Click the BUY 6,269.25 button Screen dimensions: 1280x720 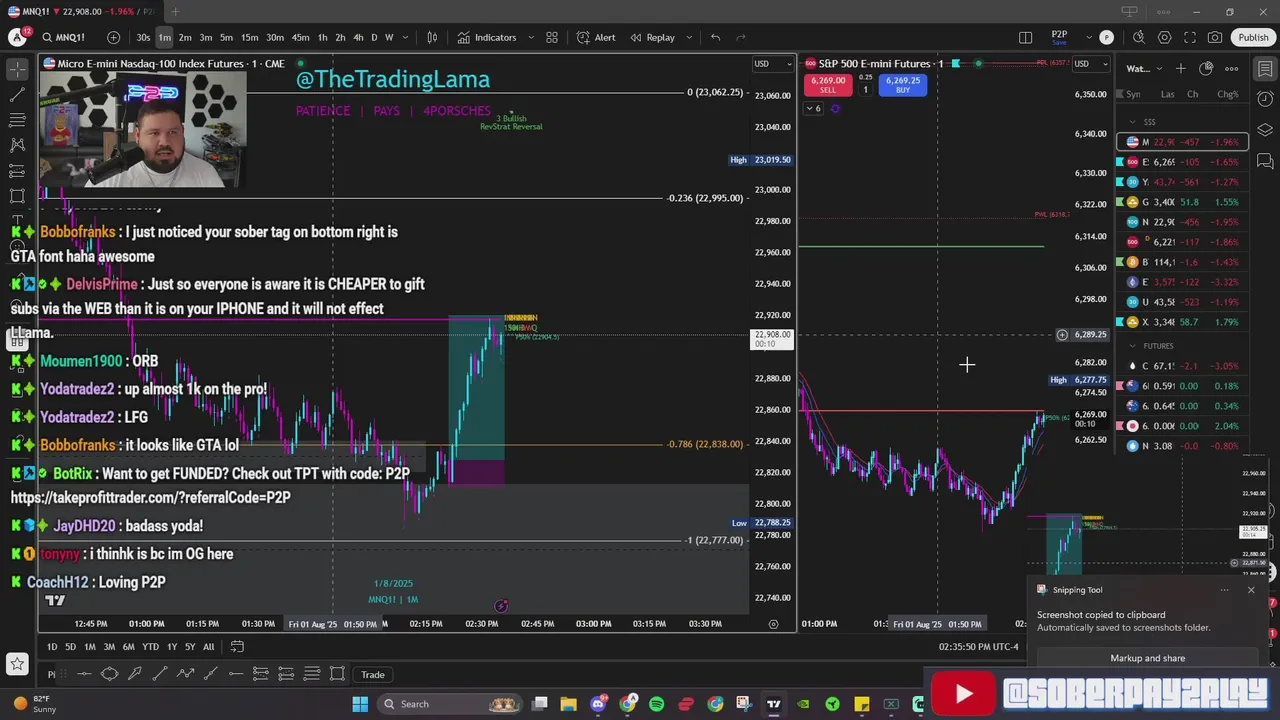(903, 85)
